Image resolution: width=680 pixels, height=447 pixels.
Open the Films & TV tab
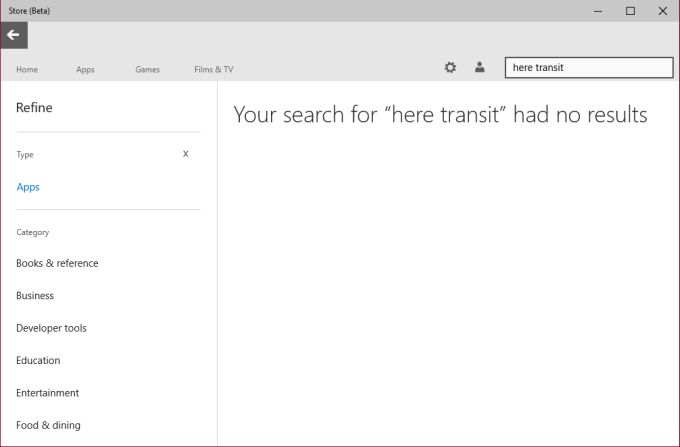pyautogui.click(x=214, y=69)
